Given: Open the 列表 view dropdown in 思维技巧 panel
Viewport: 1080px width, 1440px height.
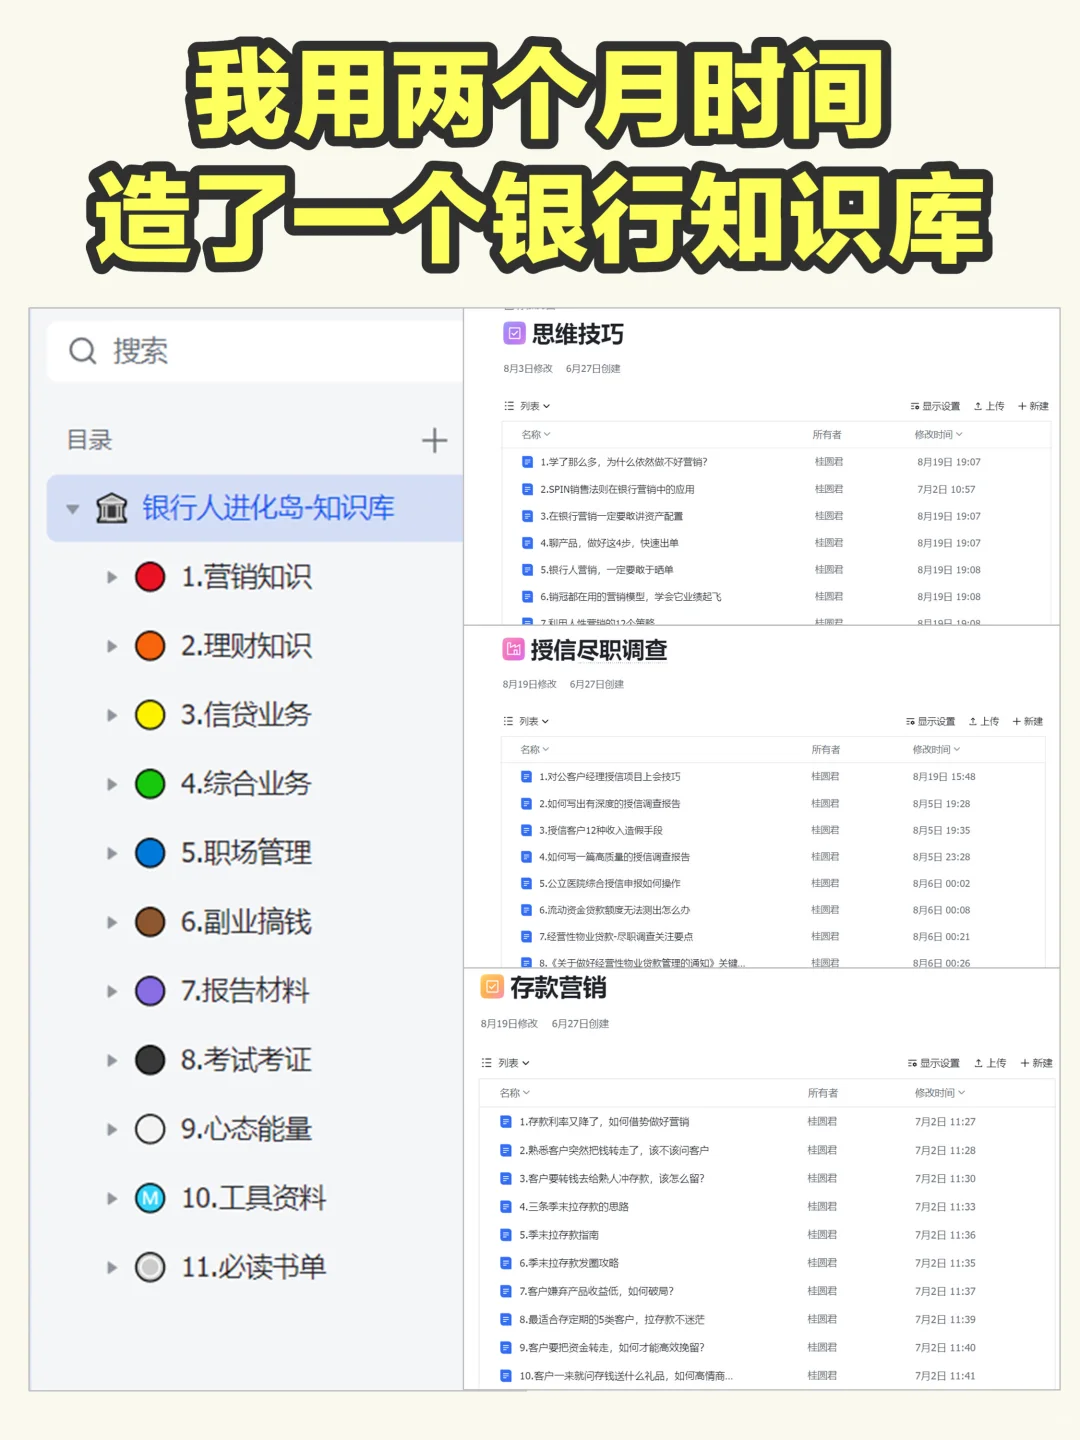Looking at the screenshot, I should coord(528,406).
